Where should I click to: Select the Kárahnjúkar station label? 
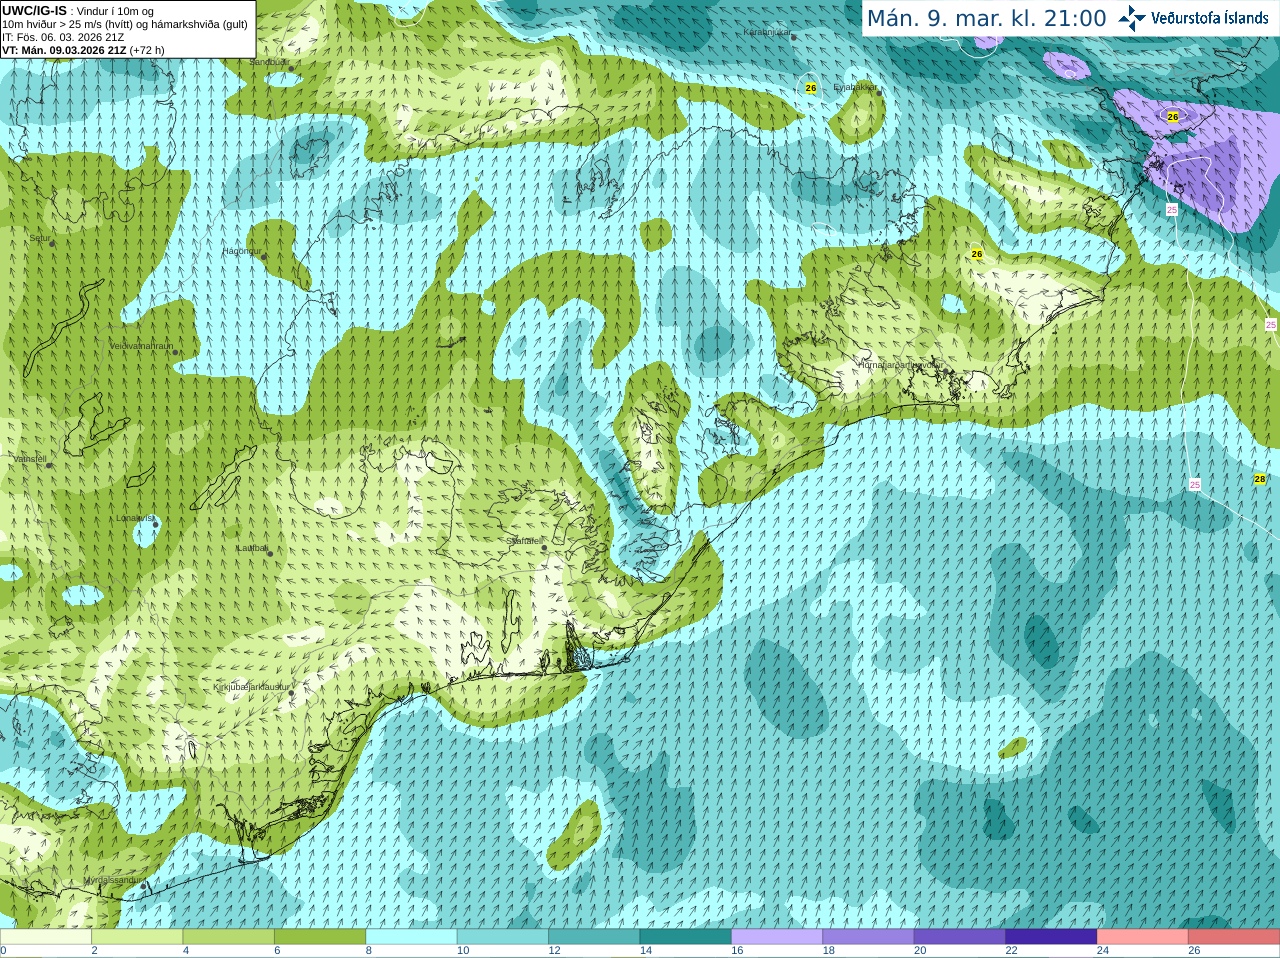coord(768,32)
